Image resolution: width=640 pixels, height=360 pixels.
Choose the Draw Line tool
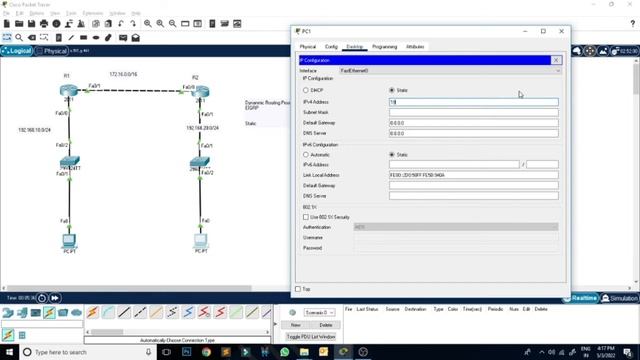(x=71, y=38)
